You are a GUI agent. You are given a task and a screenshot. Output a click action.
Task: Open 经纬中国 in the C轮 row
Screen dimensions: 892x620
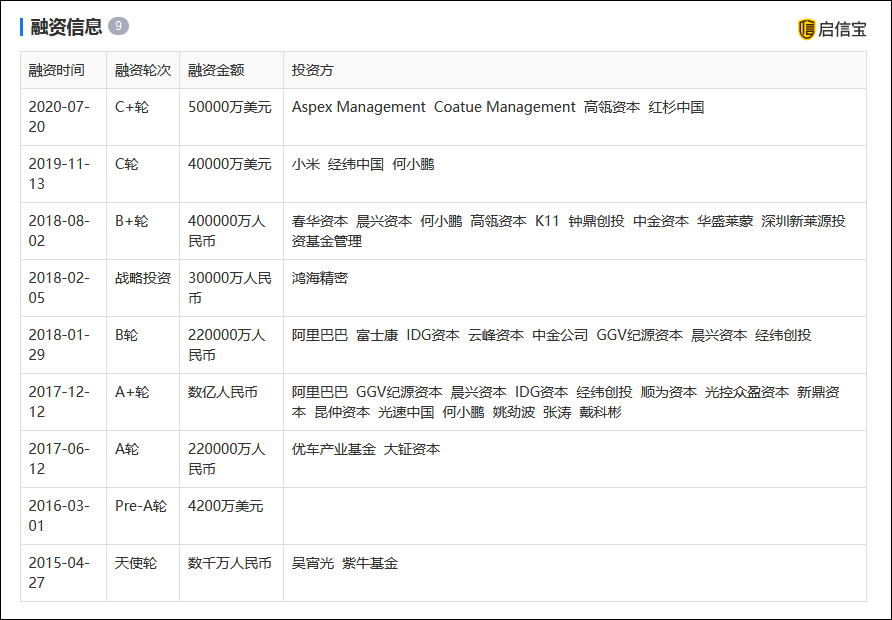tap(356, 164)
